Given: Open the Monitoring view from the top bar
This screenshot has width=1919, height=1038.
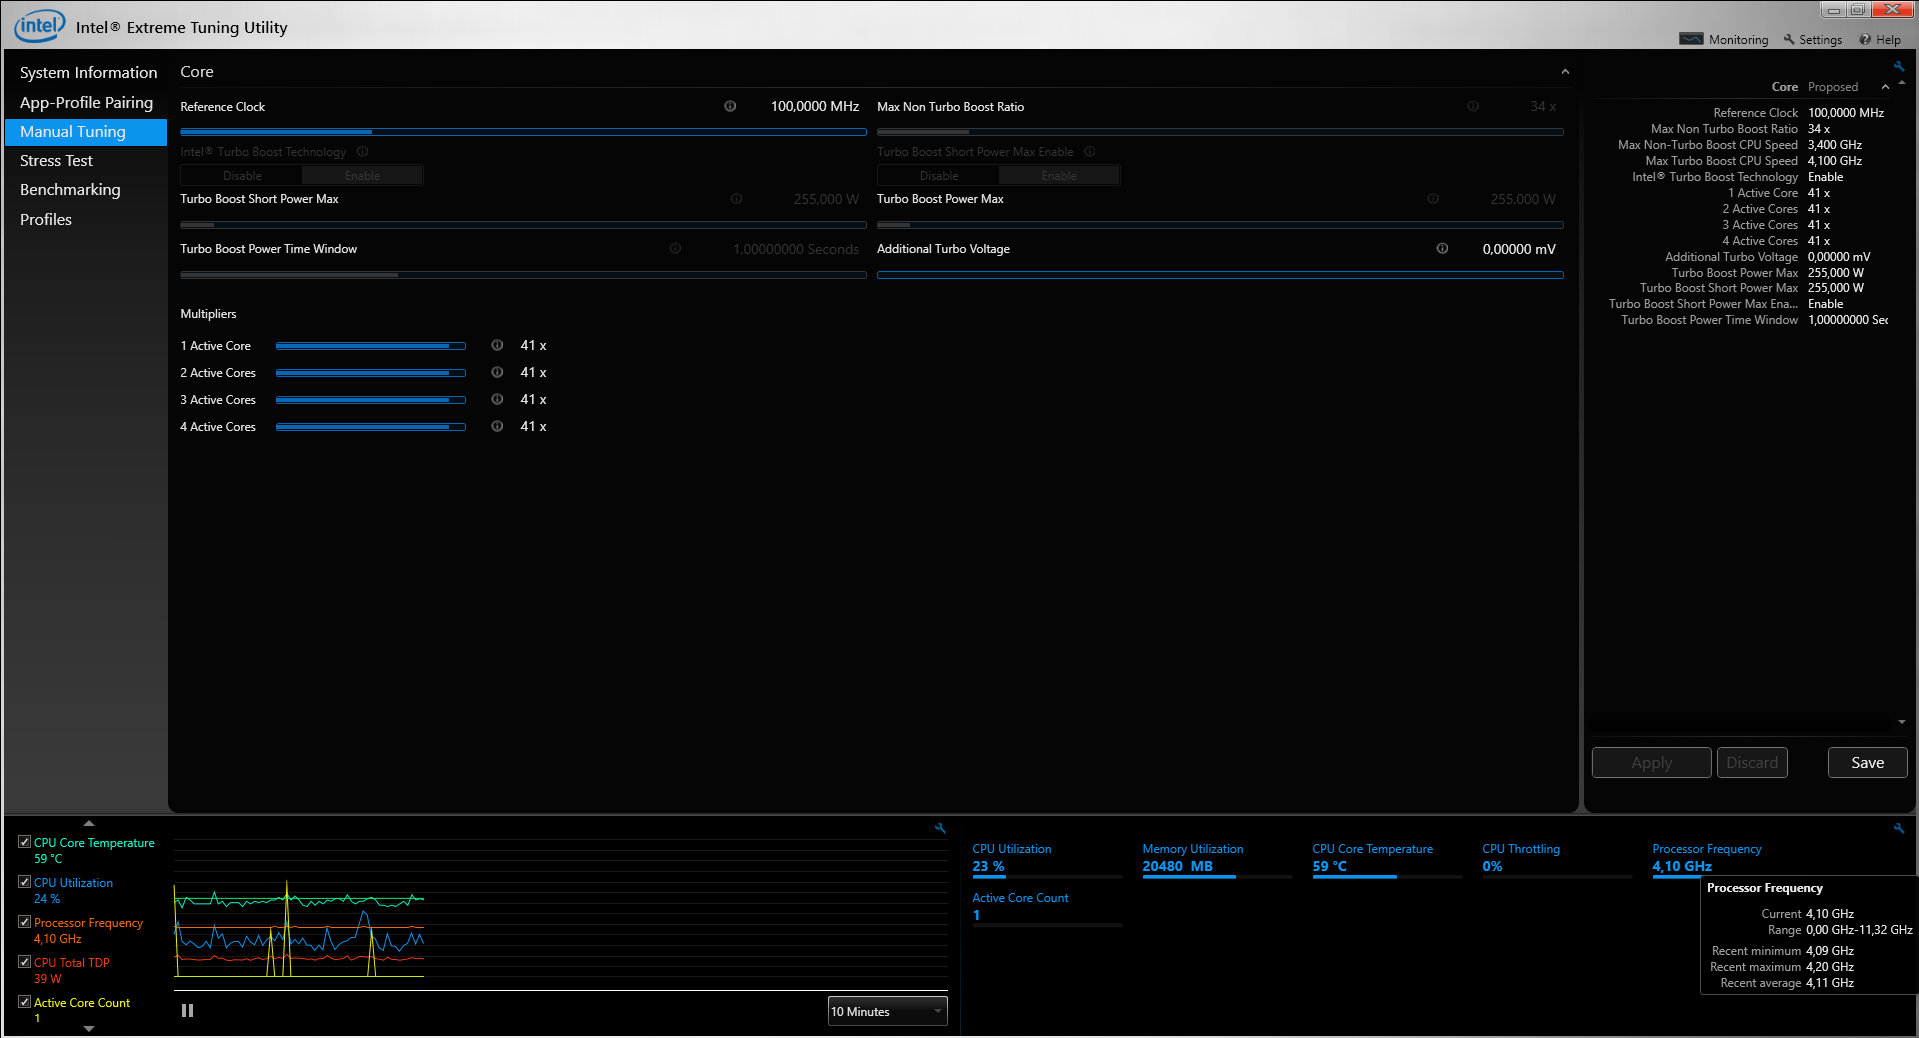Looking at the screenshot, I should 1724,40.
